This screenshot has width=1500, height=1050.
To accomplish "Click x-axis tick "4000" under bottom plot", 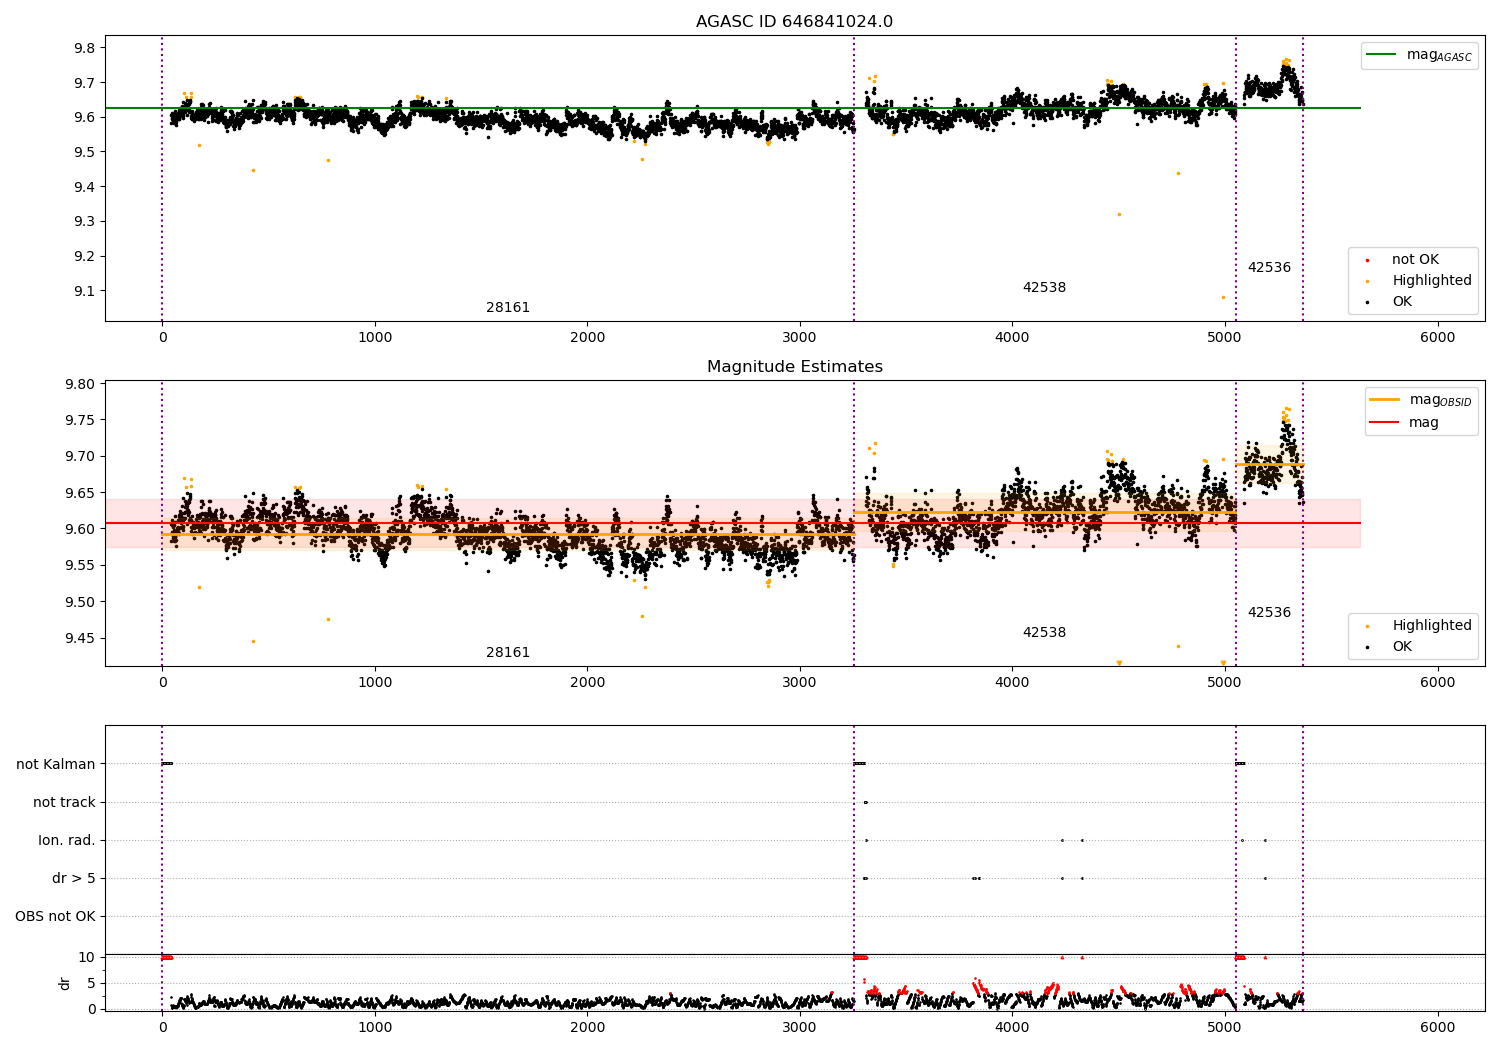I will (x=1013, y=1028).
